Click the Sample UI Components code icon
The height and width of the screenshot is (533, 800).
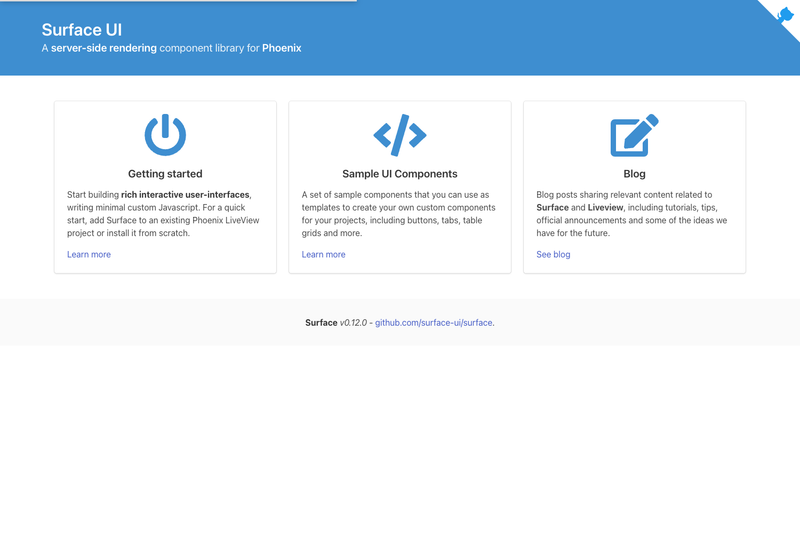point(400,135)
